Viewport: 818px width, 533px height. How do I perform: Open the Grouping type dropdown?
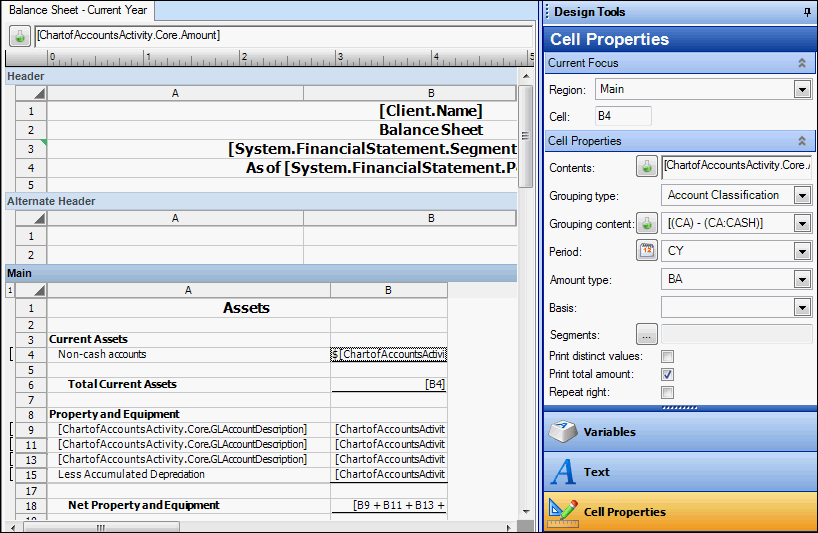[x=801, y=195]
